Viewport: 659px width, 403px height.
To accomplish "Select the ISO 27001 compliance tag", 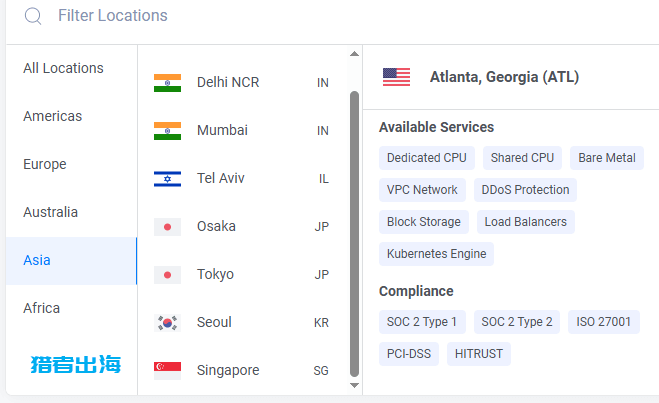I will 604,322.
